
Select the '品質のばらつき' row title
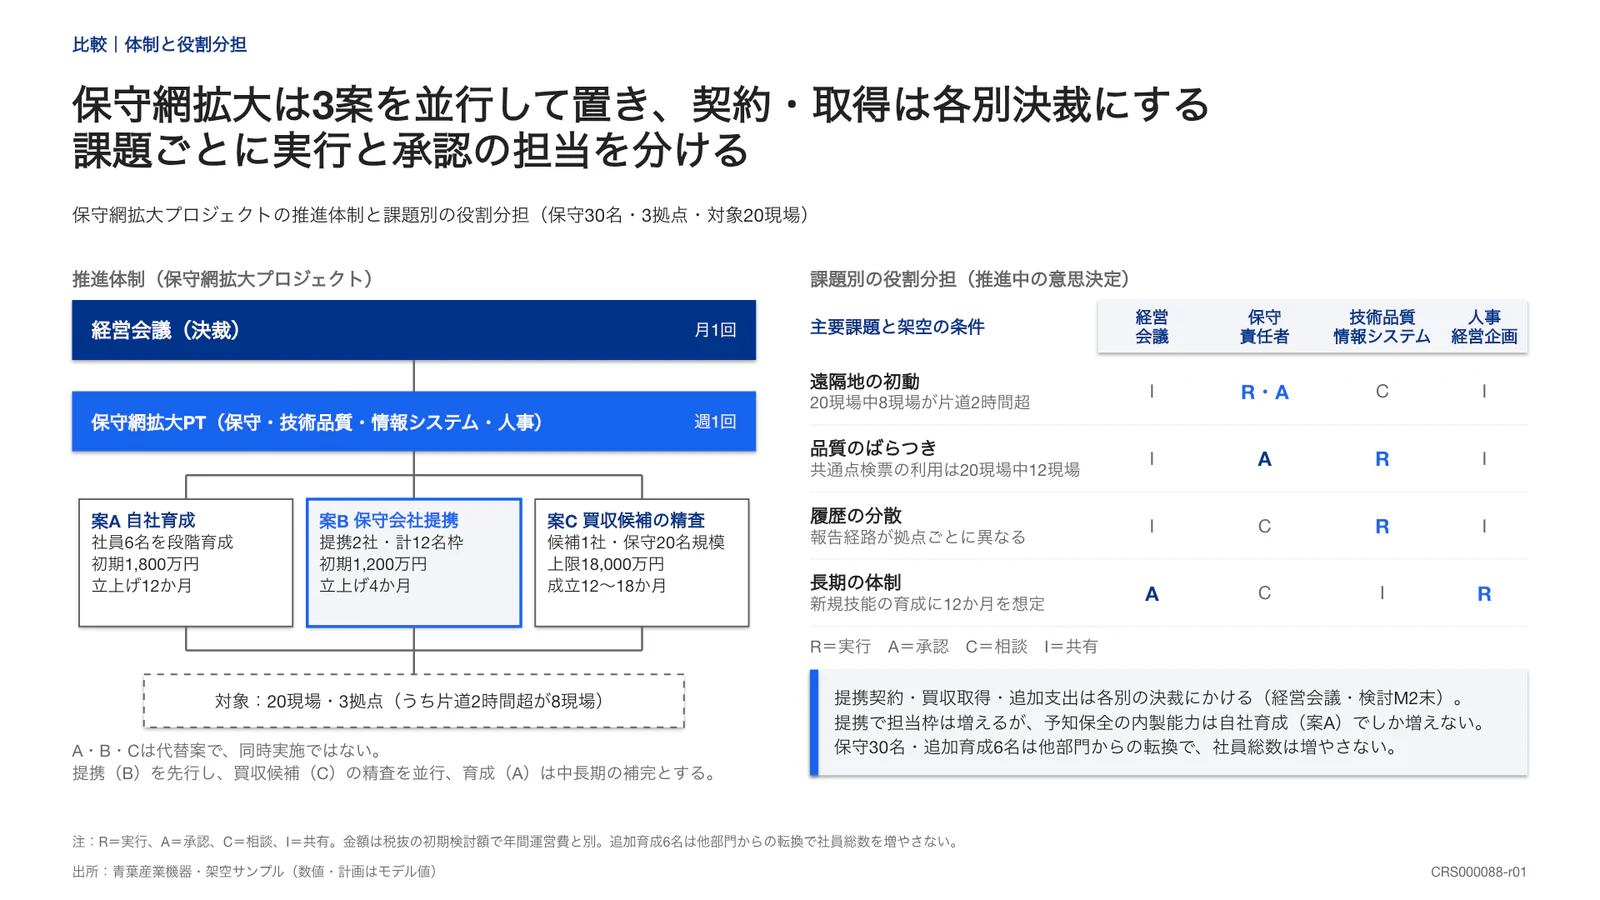tap(873, 448)
